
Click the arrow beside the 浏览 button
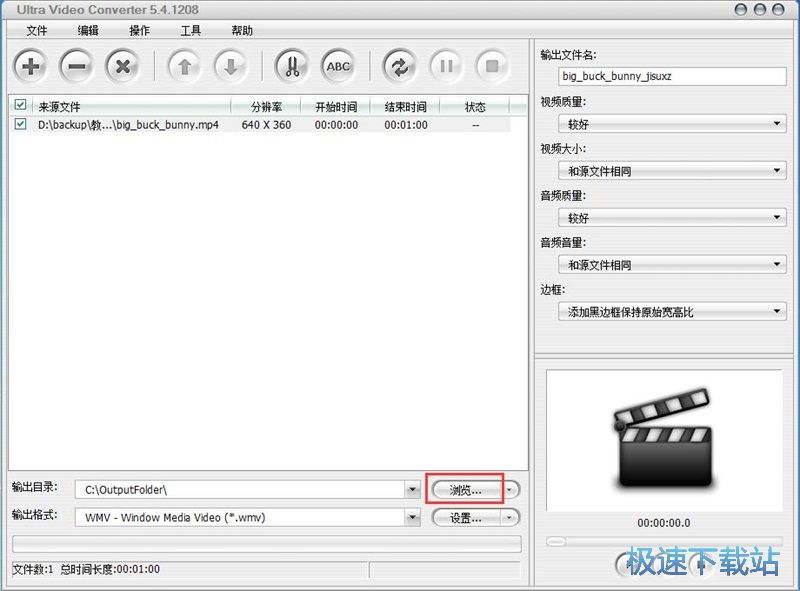(x=510, y=490)
